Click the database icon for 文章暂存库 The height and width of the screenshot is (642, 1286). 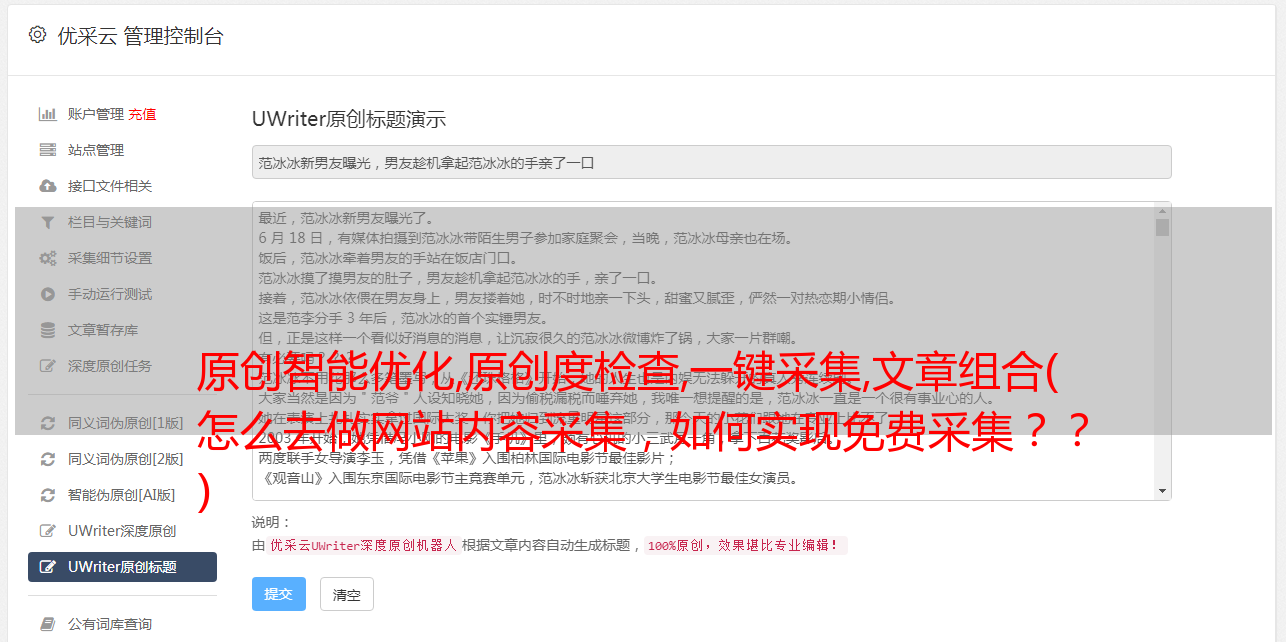(47, 330)
